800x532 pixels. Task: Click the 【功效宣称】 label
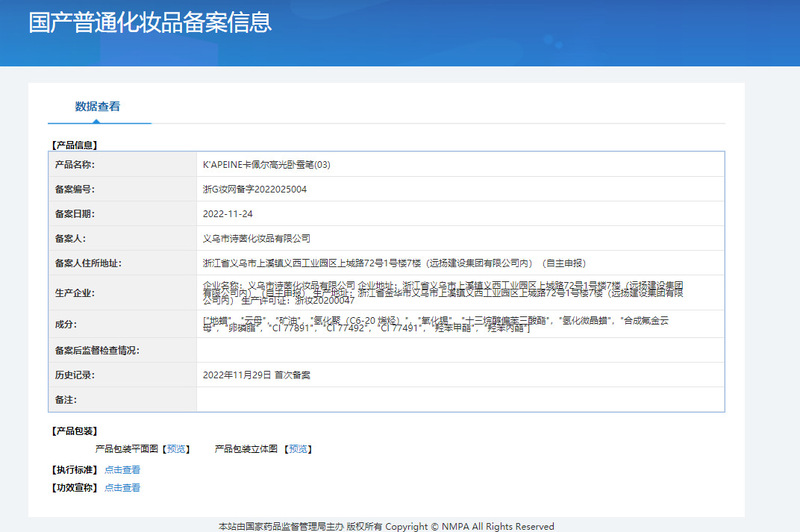tap(74, 488)
